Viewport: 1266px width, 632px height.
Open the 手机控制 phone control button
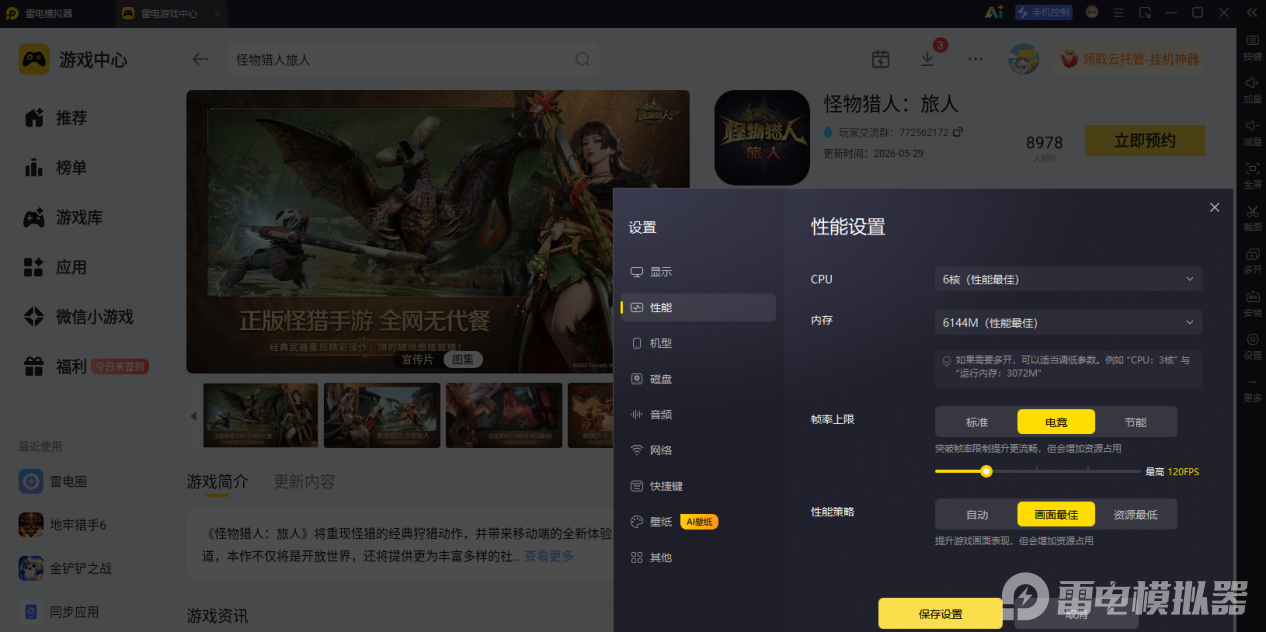[x=1043, y=13]
